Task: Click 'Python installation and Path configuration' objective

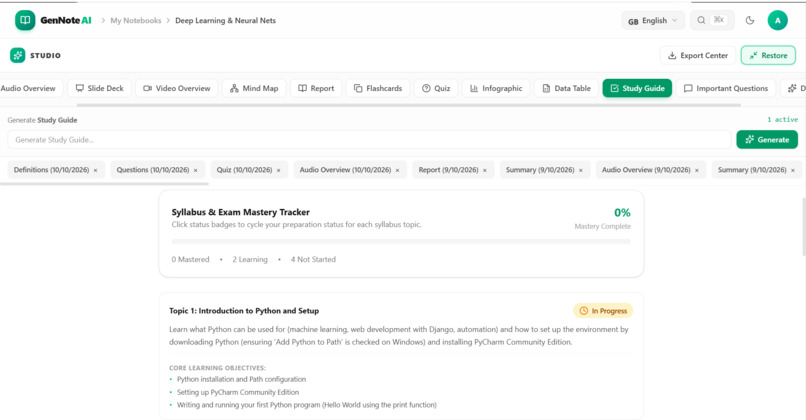Action: pos(241,379)
